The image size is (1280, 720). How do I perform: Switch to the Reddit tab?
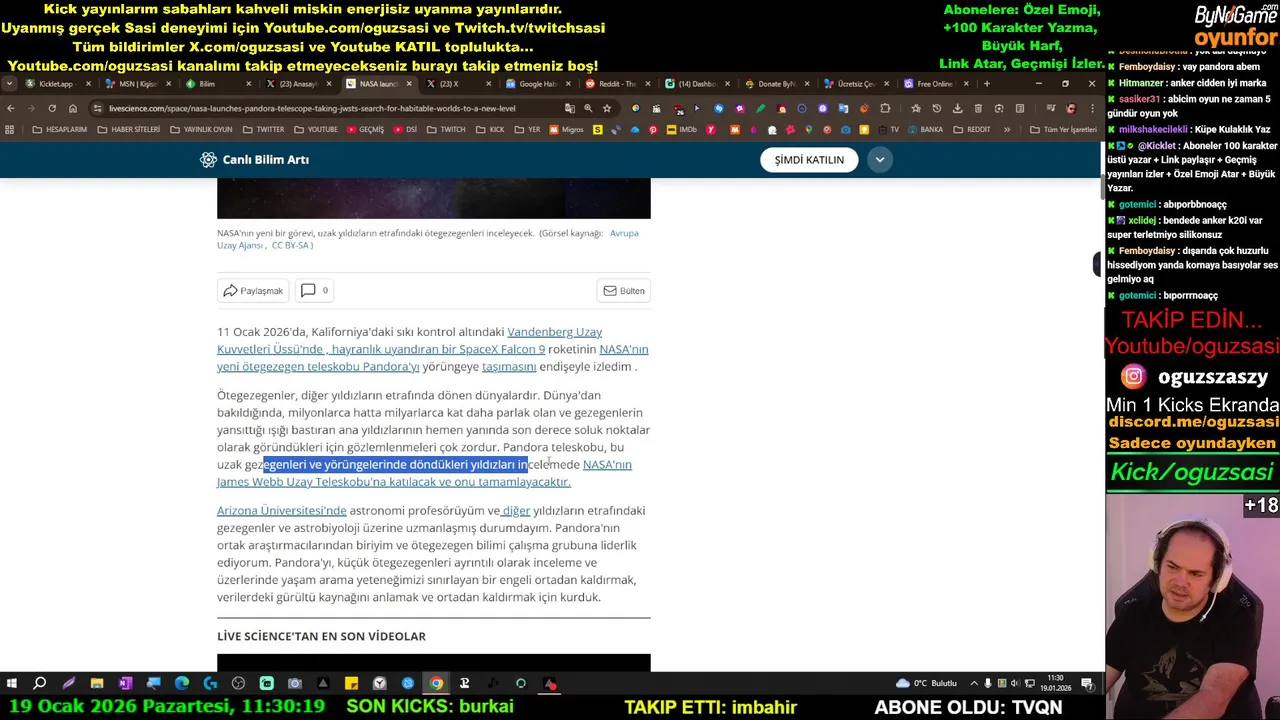click(x=617, y=84)
